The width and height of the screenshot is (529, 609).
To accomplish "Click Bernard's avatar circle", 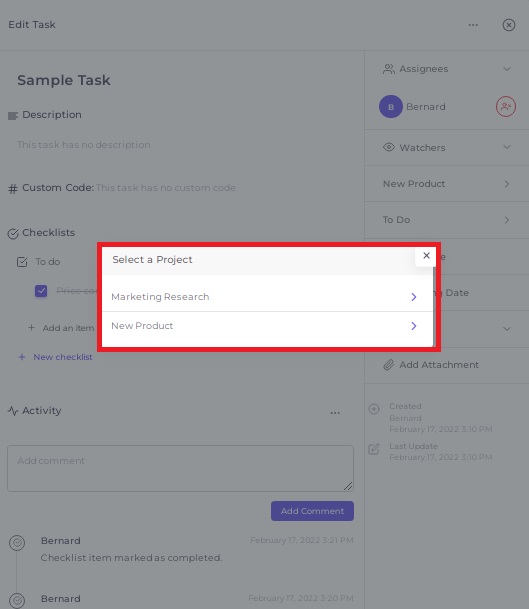I will click(x=391, y=106).
